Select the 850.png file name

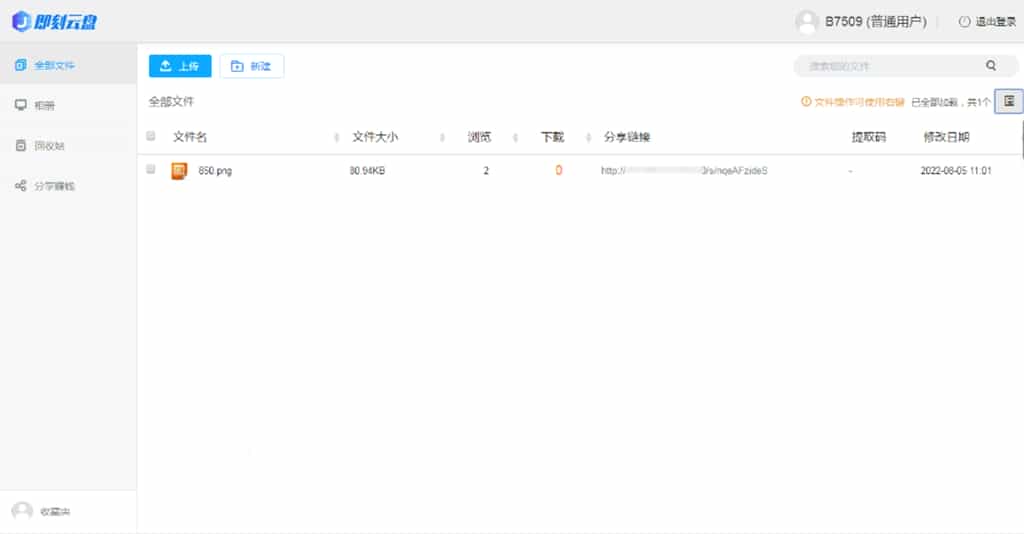[x=215, y=170]
